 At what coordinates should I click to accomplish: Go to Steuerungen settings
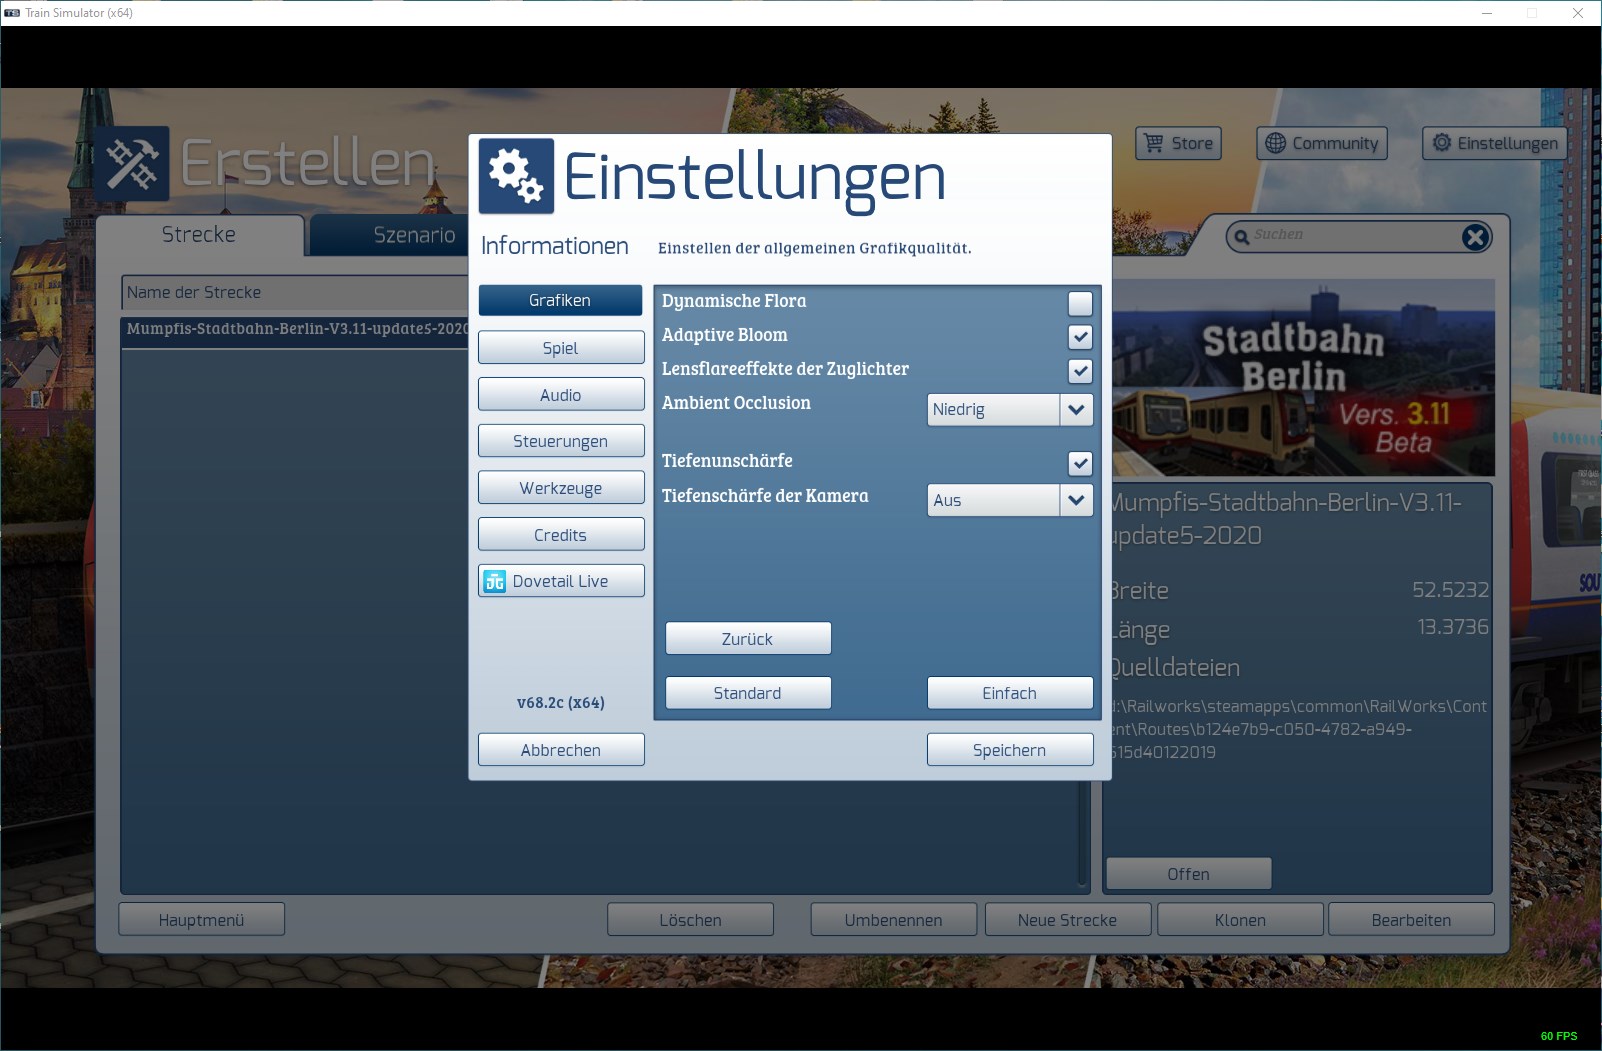560,441
